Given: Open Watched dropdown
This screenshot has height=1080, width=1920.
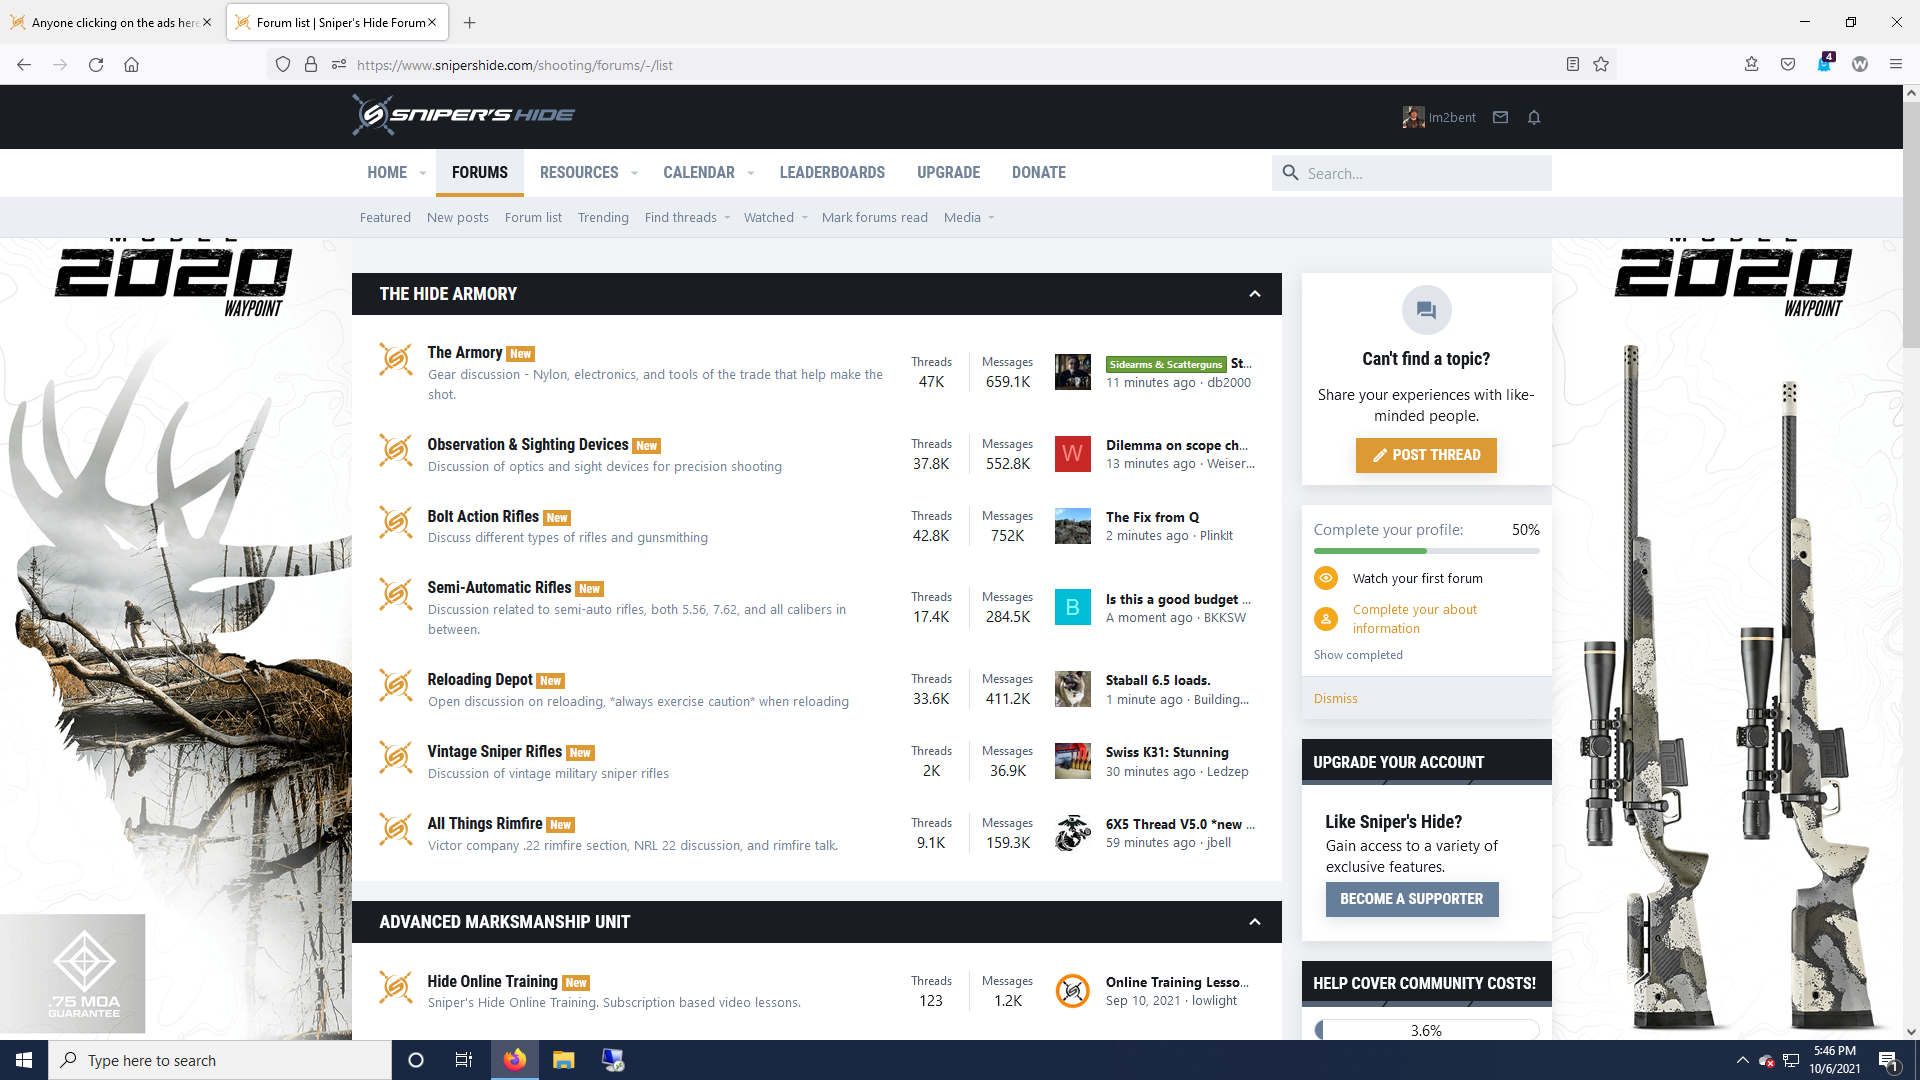Looking at the screenshot, I should (776, 217).
